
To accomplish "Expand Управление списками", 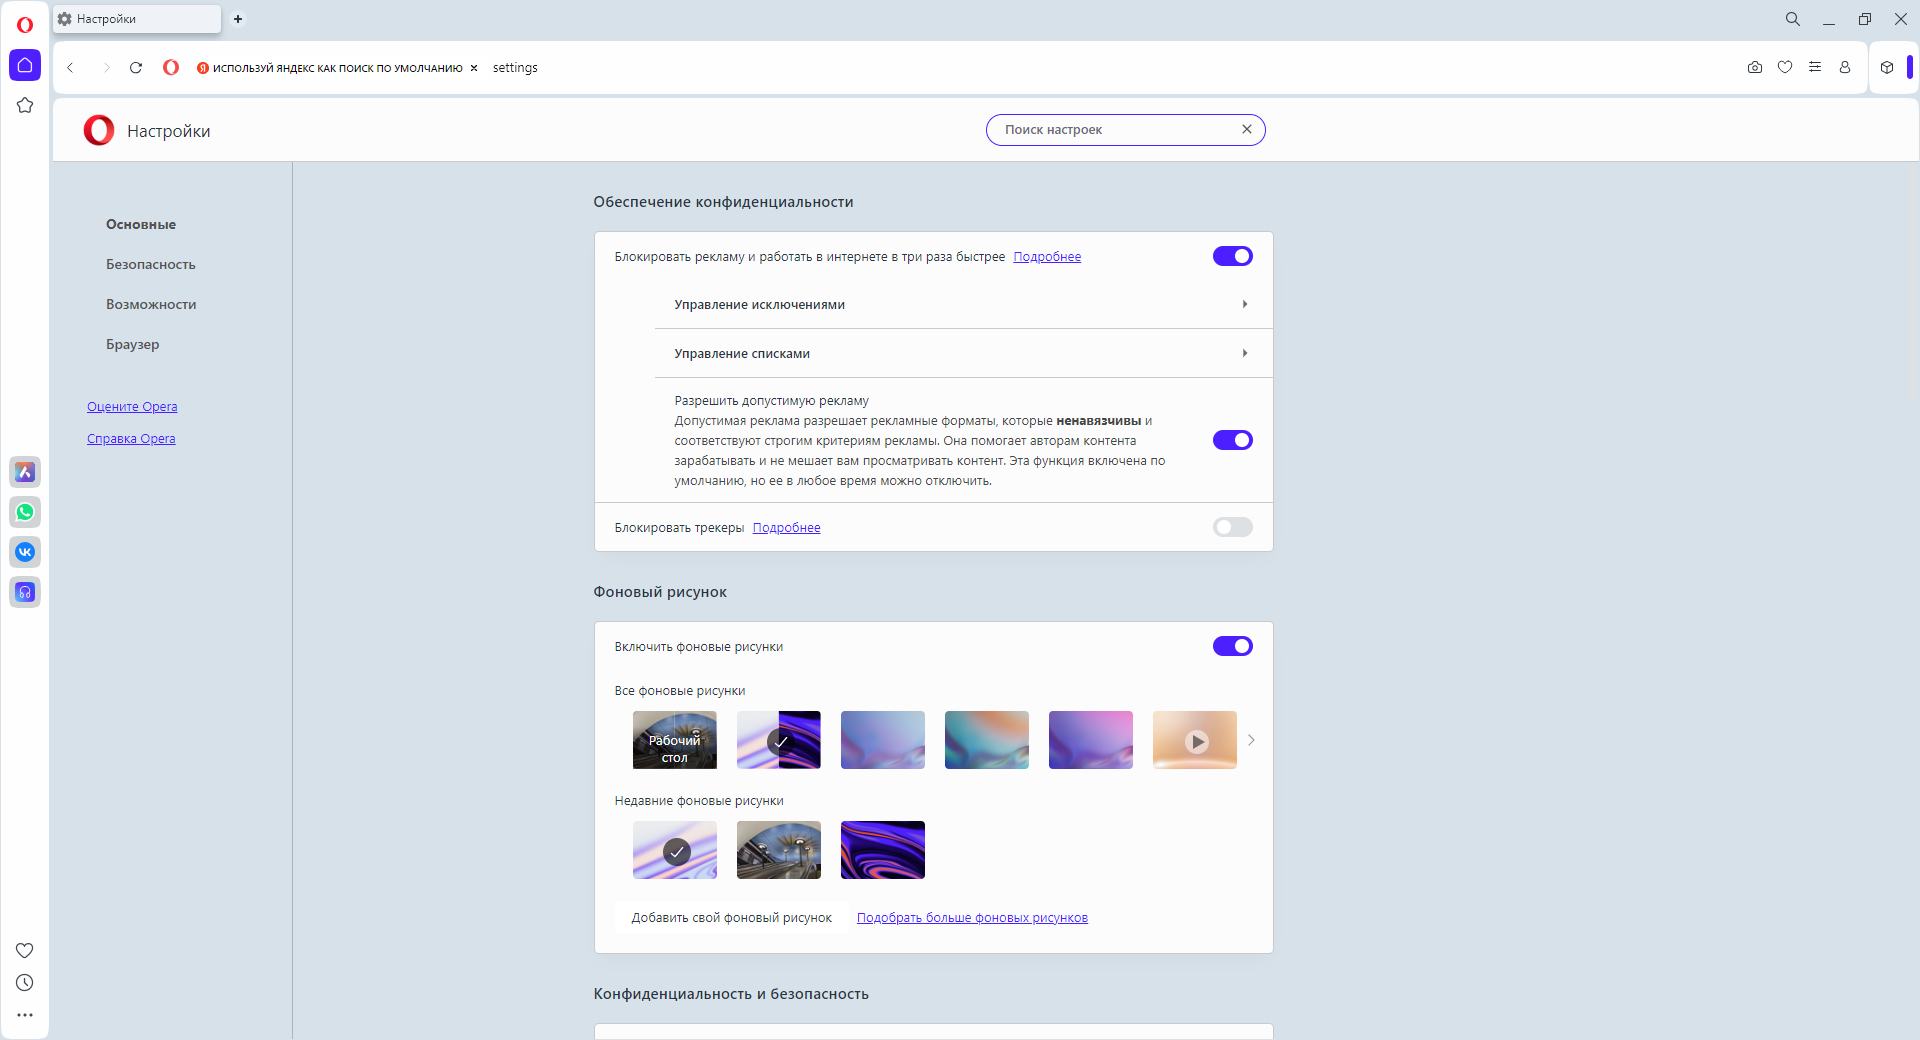I will 963,353.
